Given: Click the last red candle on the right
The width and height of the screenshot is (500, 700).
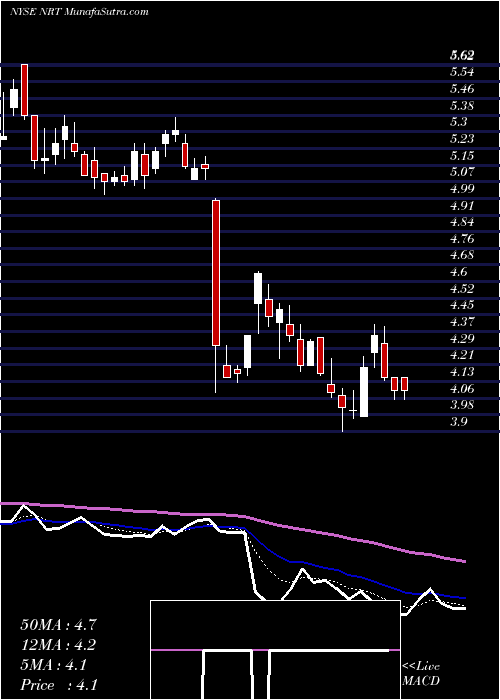Looking at the screenshot, I should point(404,384).
